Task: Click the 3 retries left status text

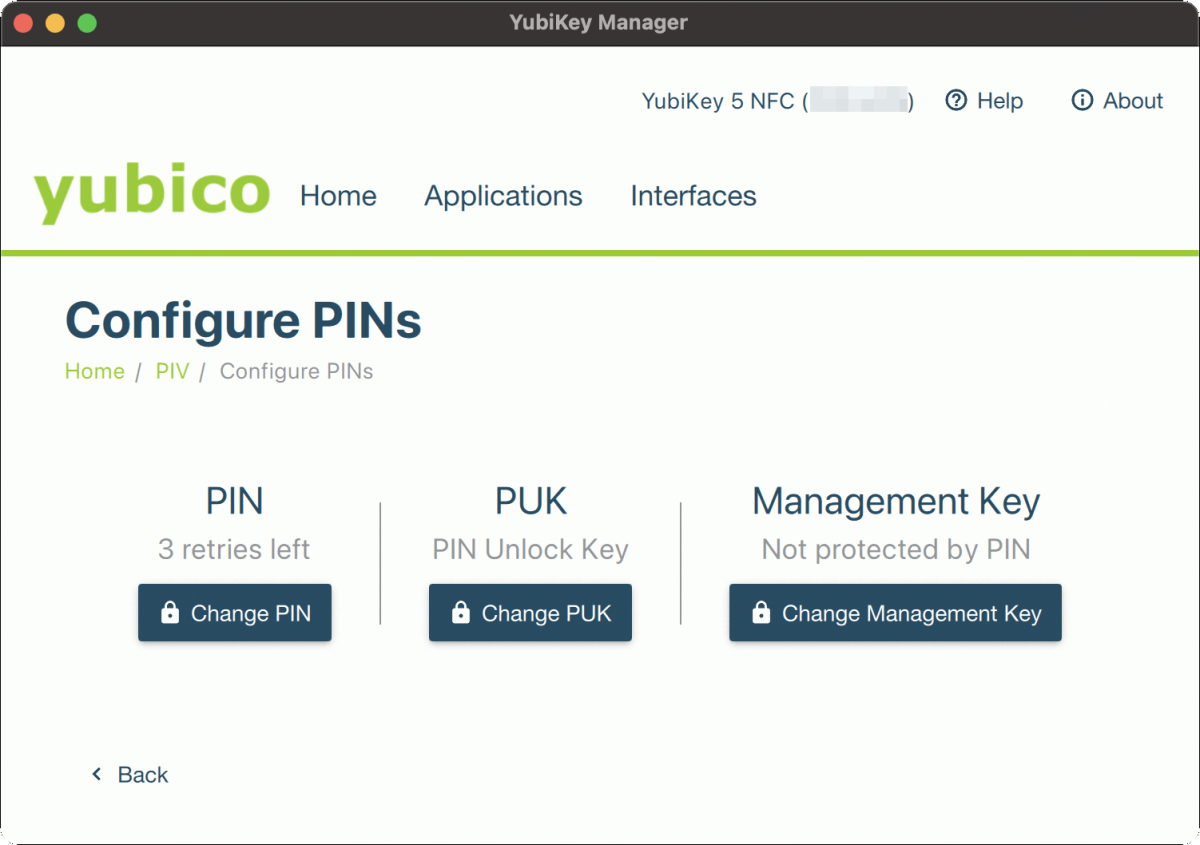Action: 234,549
